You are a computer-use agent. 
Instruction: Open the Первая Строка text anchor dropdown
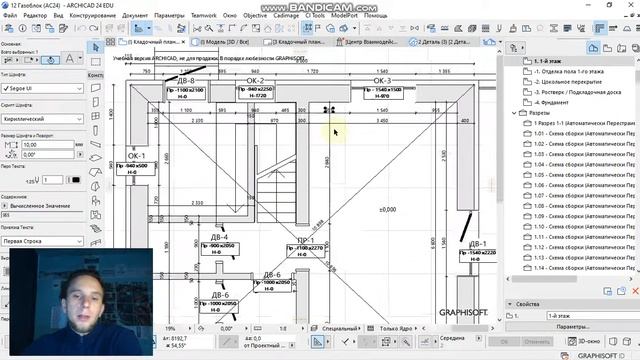(x=42, y=241)
